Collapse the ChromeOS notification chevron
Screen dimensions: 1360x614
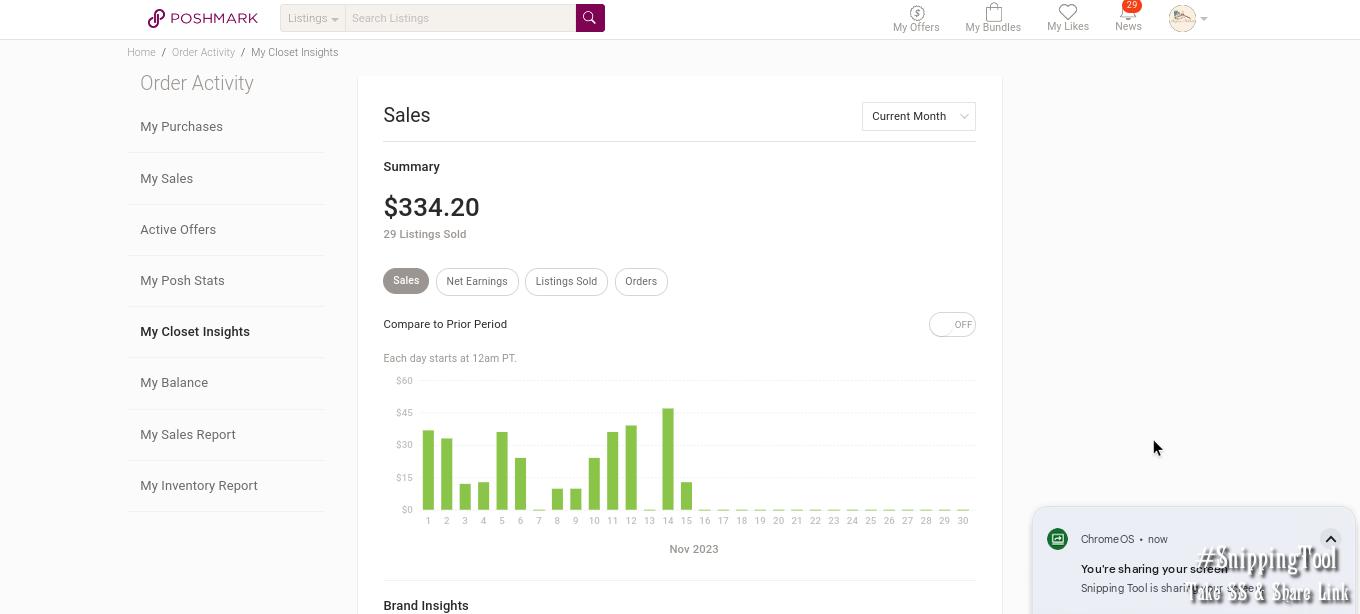[1330, 539]
